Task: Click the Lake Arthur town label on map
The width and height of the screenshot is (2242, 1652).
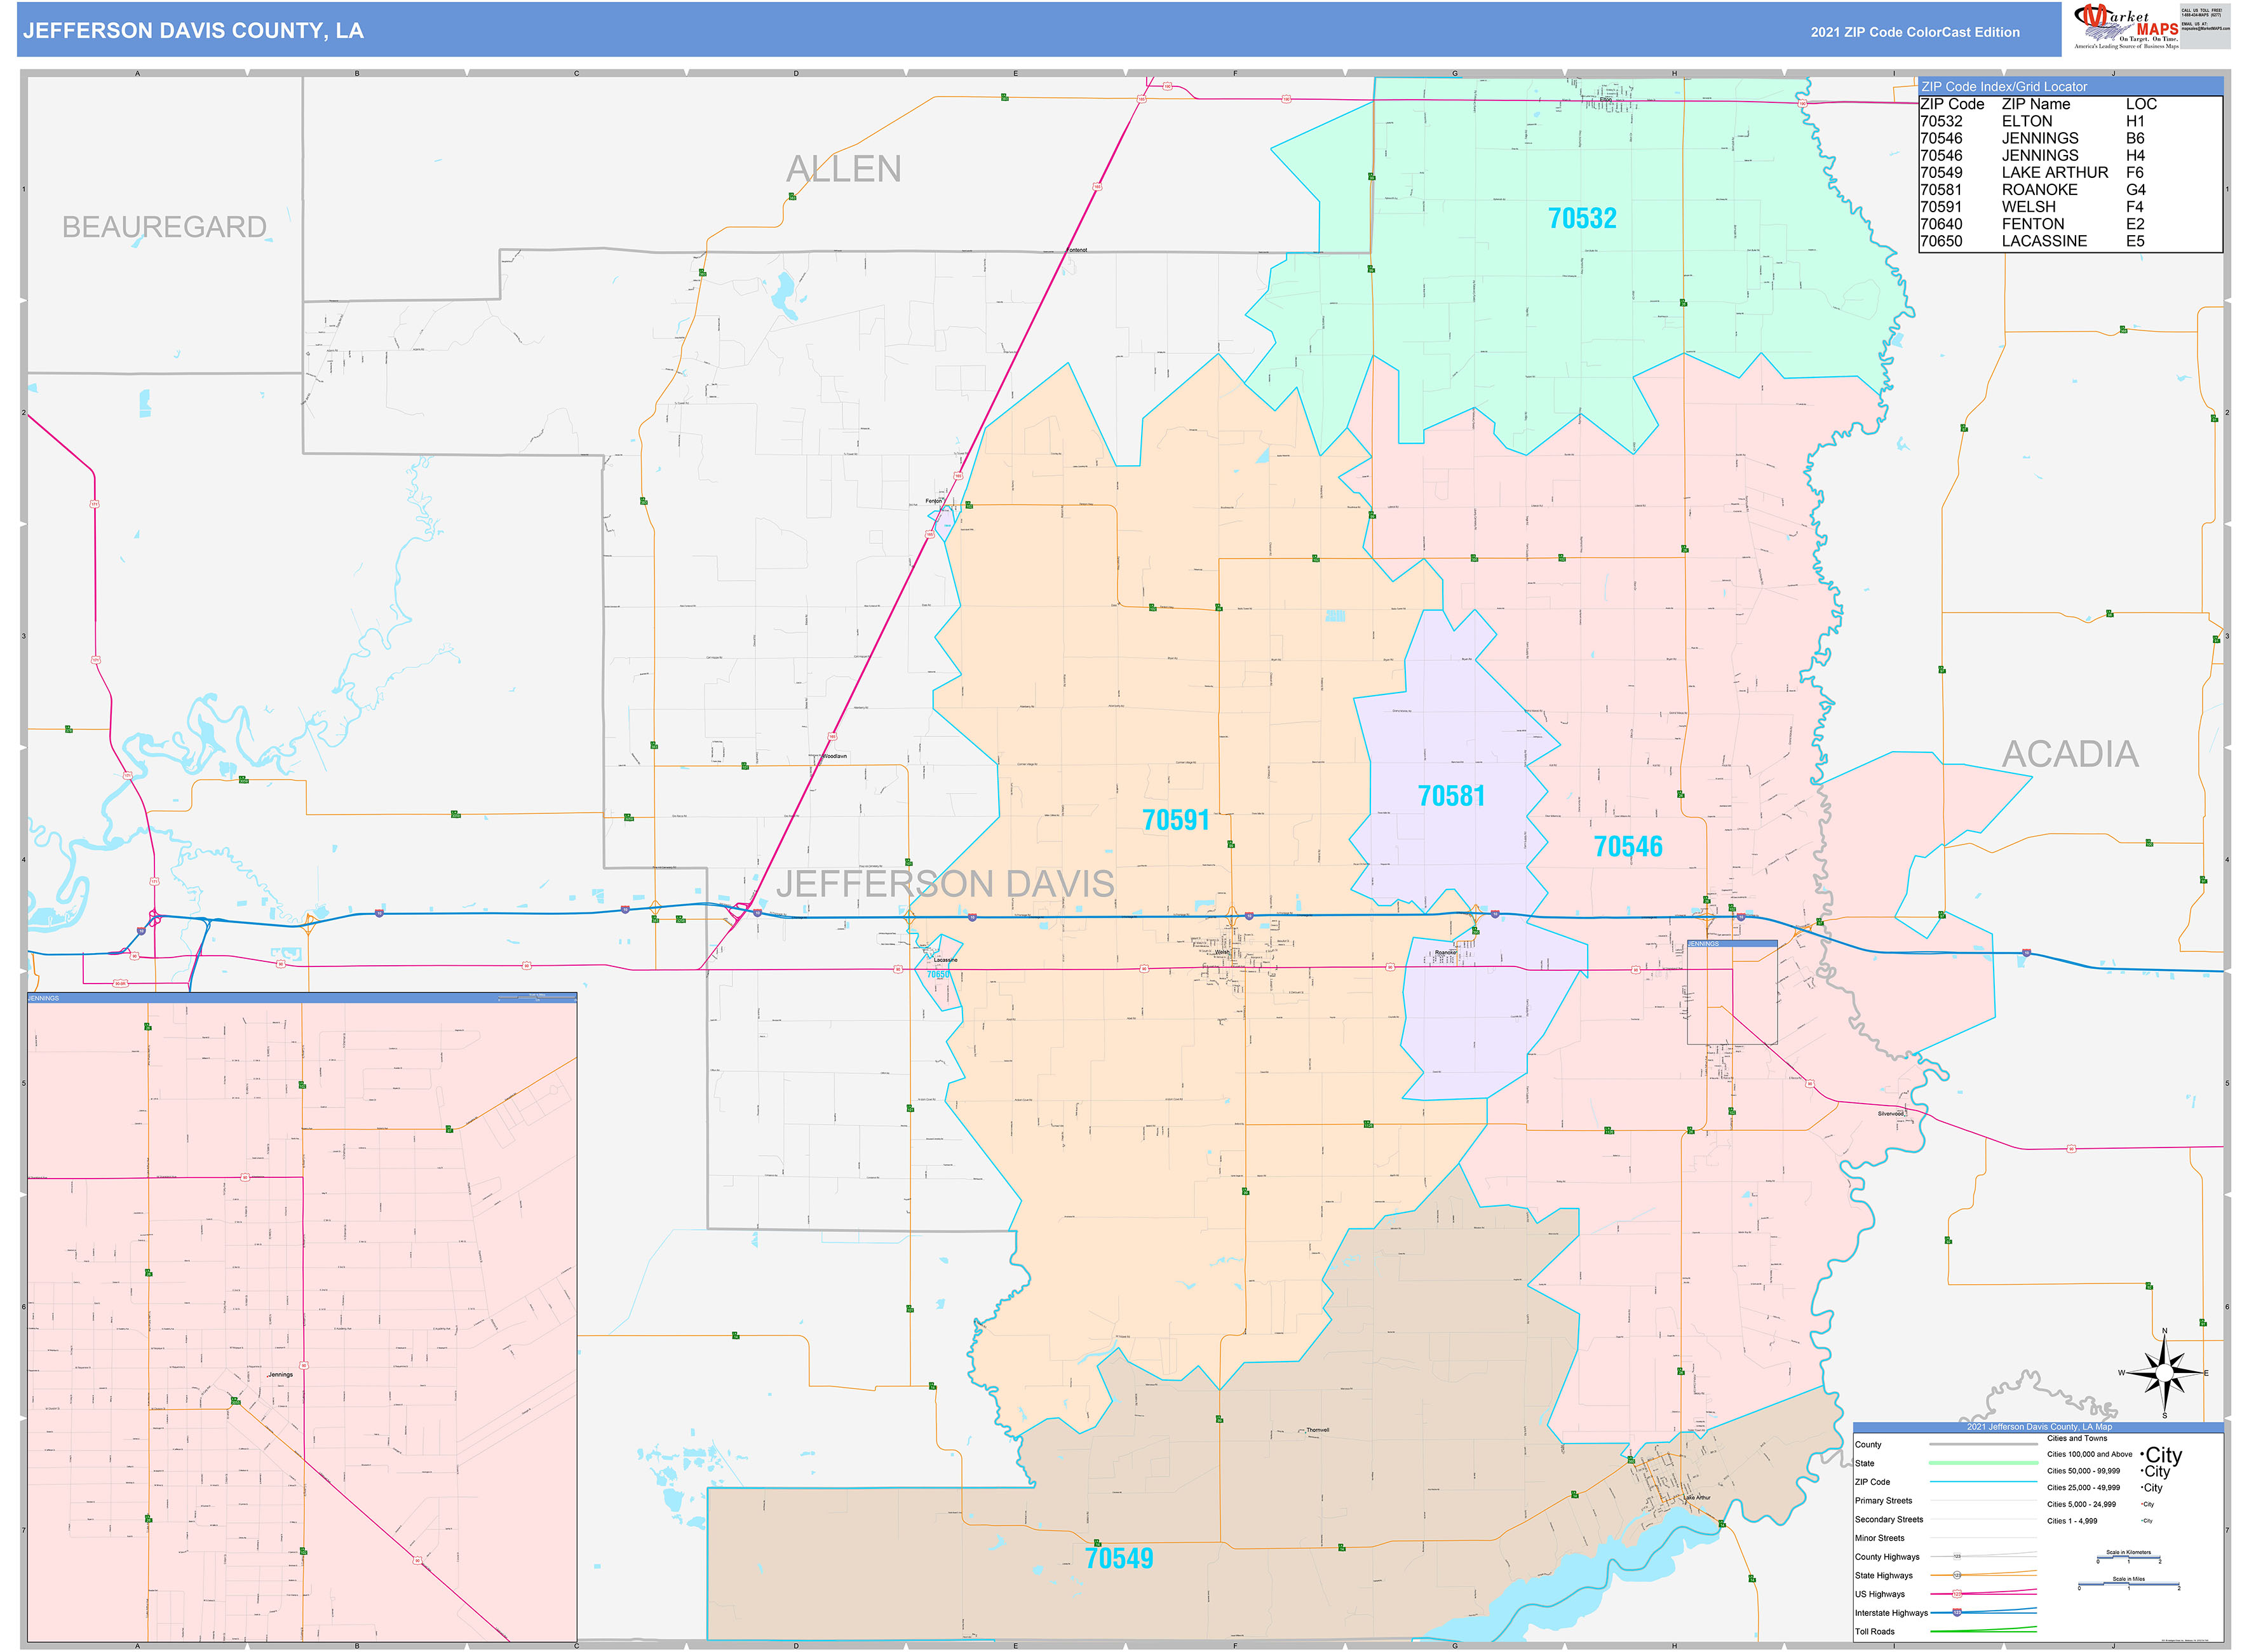Action: (x=1697, y=1497)
